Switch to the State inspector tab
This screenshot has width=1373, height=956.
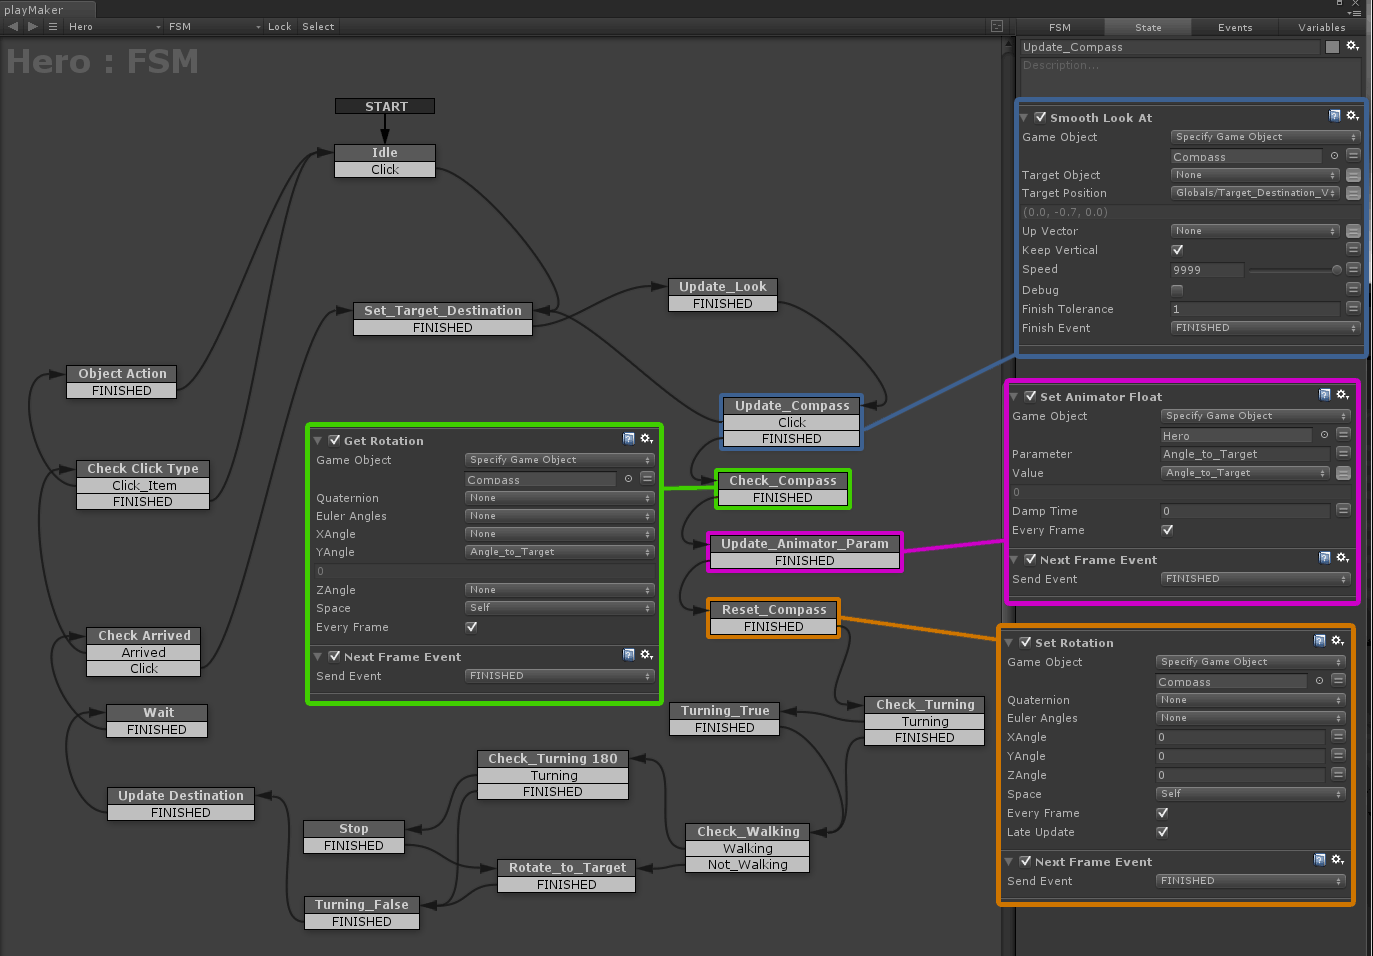[1148, 27]
